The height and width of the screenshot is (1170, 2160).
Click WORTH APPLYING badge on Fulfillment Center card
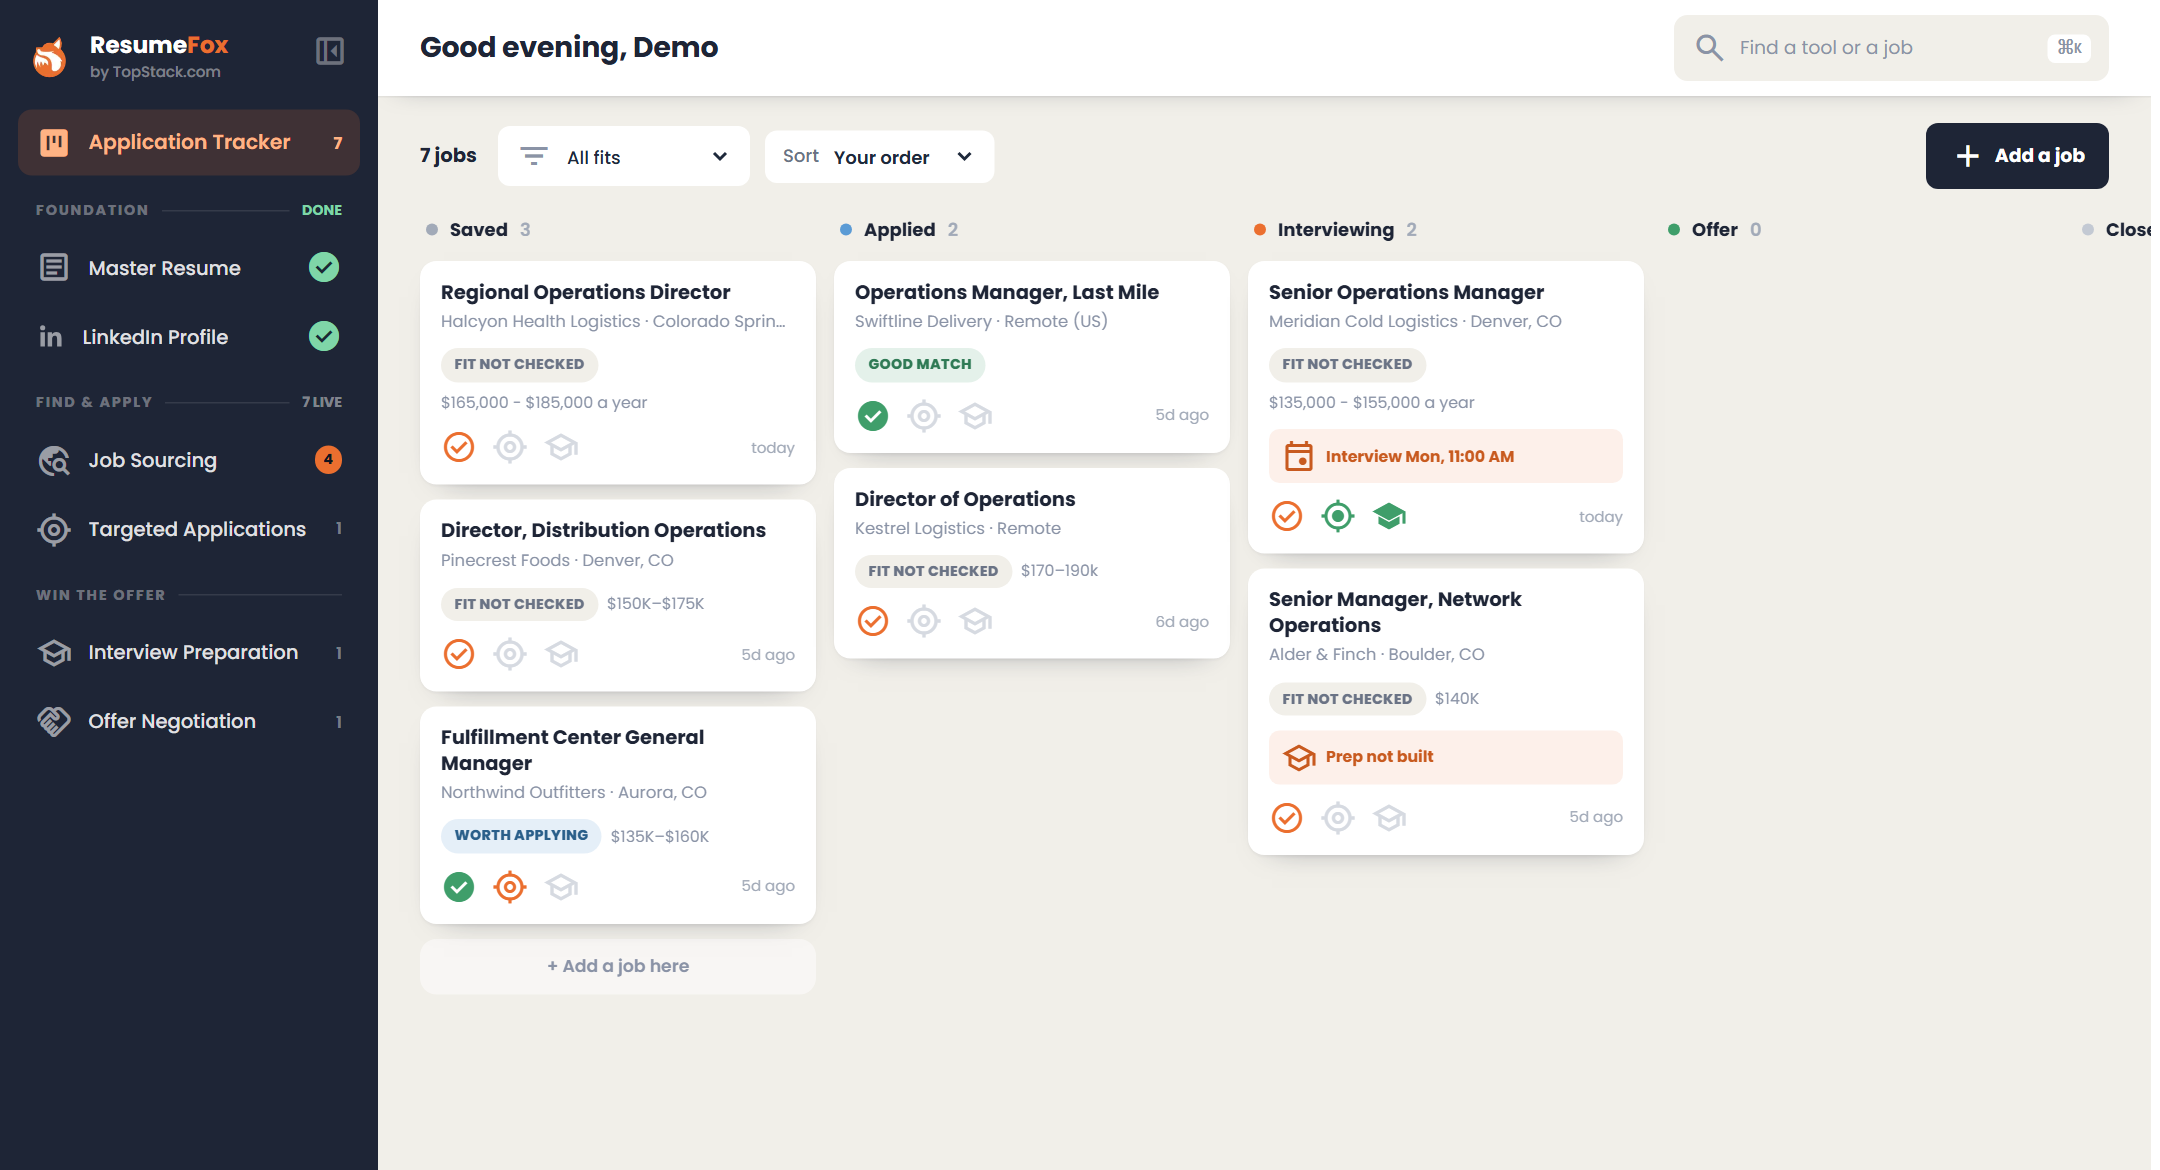(521, 835)
